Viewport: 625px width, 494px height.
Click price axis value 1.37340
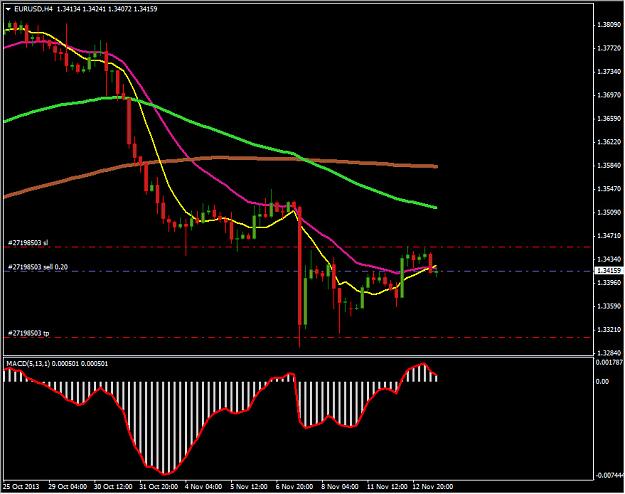pyautogui.click(x=609, y=72)
